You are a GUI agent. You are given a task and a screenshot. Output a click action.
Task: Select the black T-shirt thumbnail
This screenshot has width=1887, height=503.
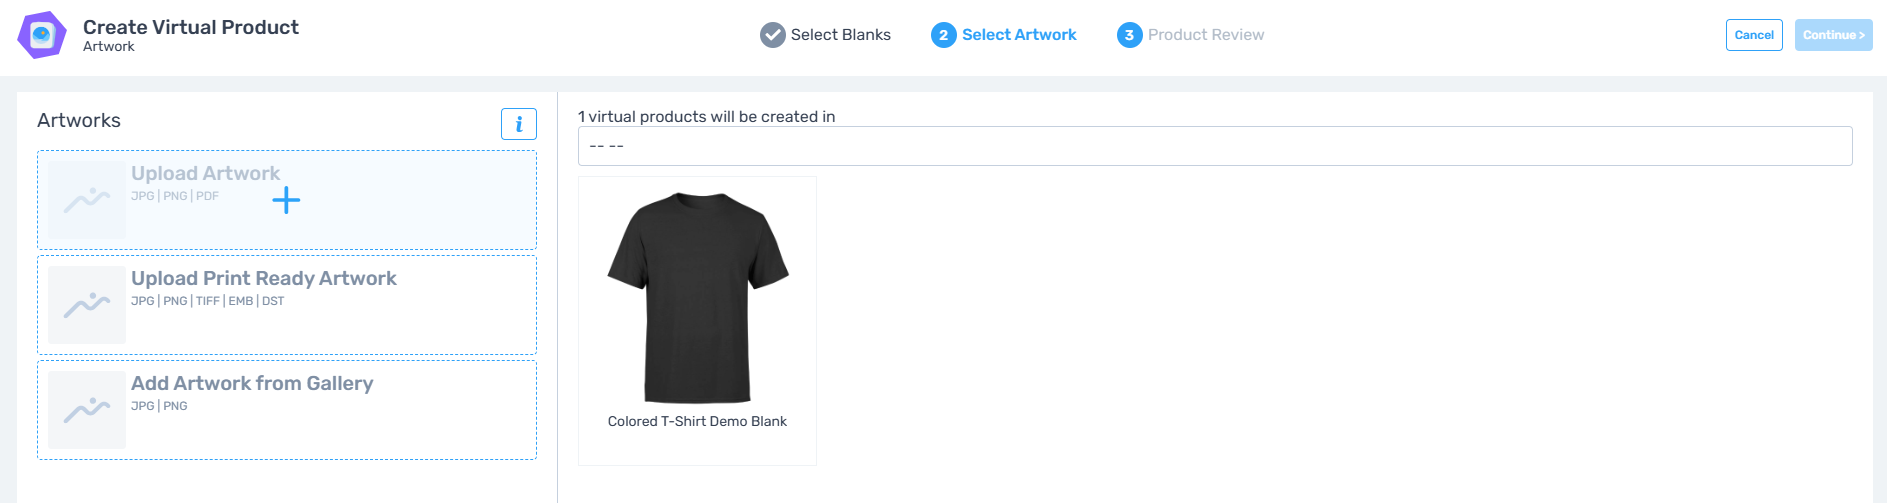pyautogui.click(x=698, y=298)
